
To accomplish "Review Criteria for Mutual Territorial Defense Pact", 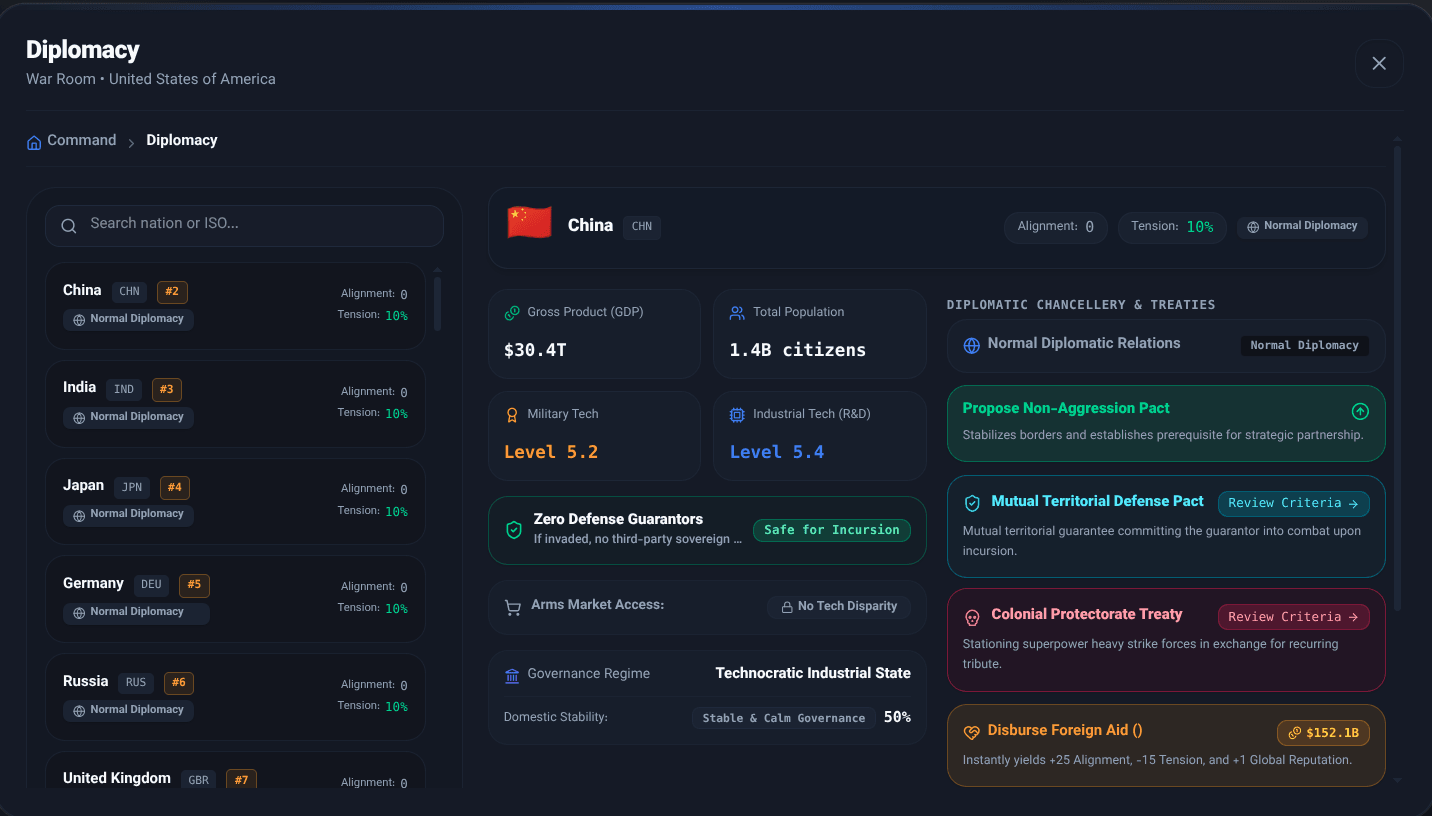I will [1293, 503].
